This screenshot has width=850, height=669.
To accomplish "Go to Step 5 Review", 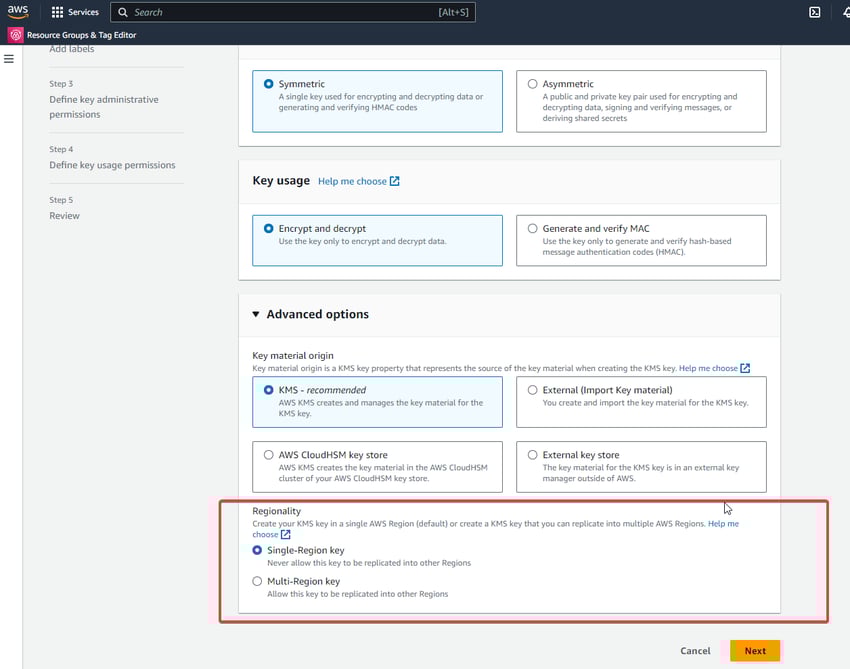I will click(64, 215).
